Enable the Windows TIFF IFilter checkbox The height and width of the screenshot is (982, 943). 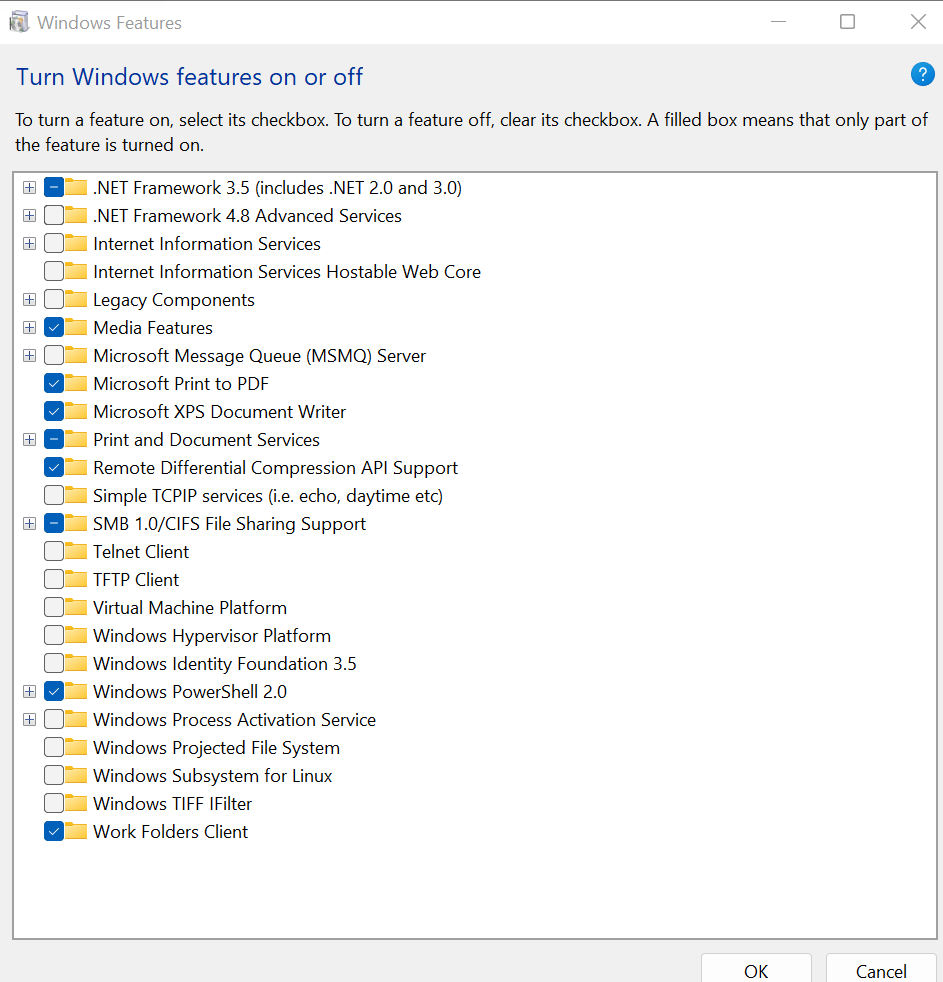[x=54, y=803]
